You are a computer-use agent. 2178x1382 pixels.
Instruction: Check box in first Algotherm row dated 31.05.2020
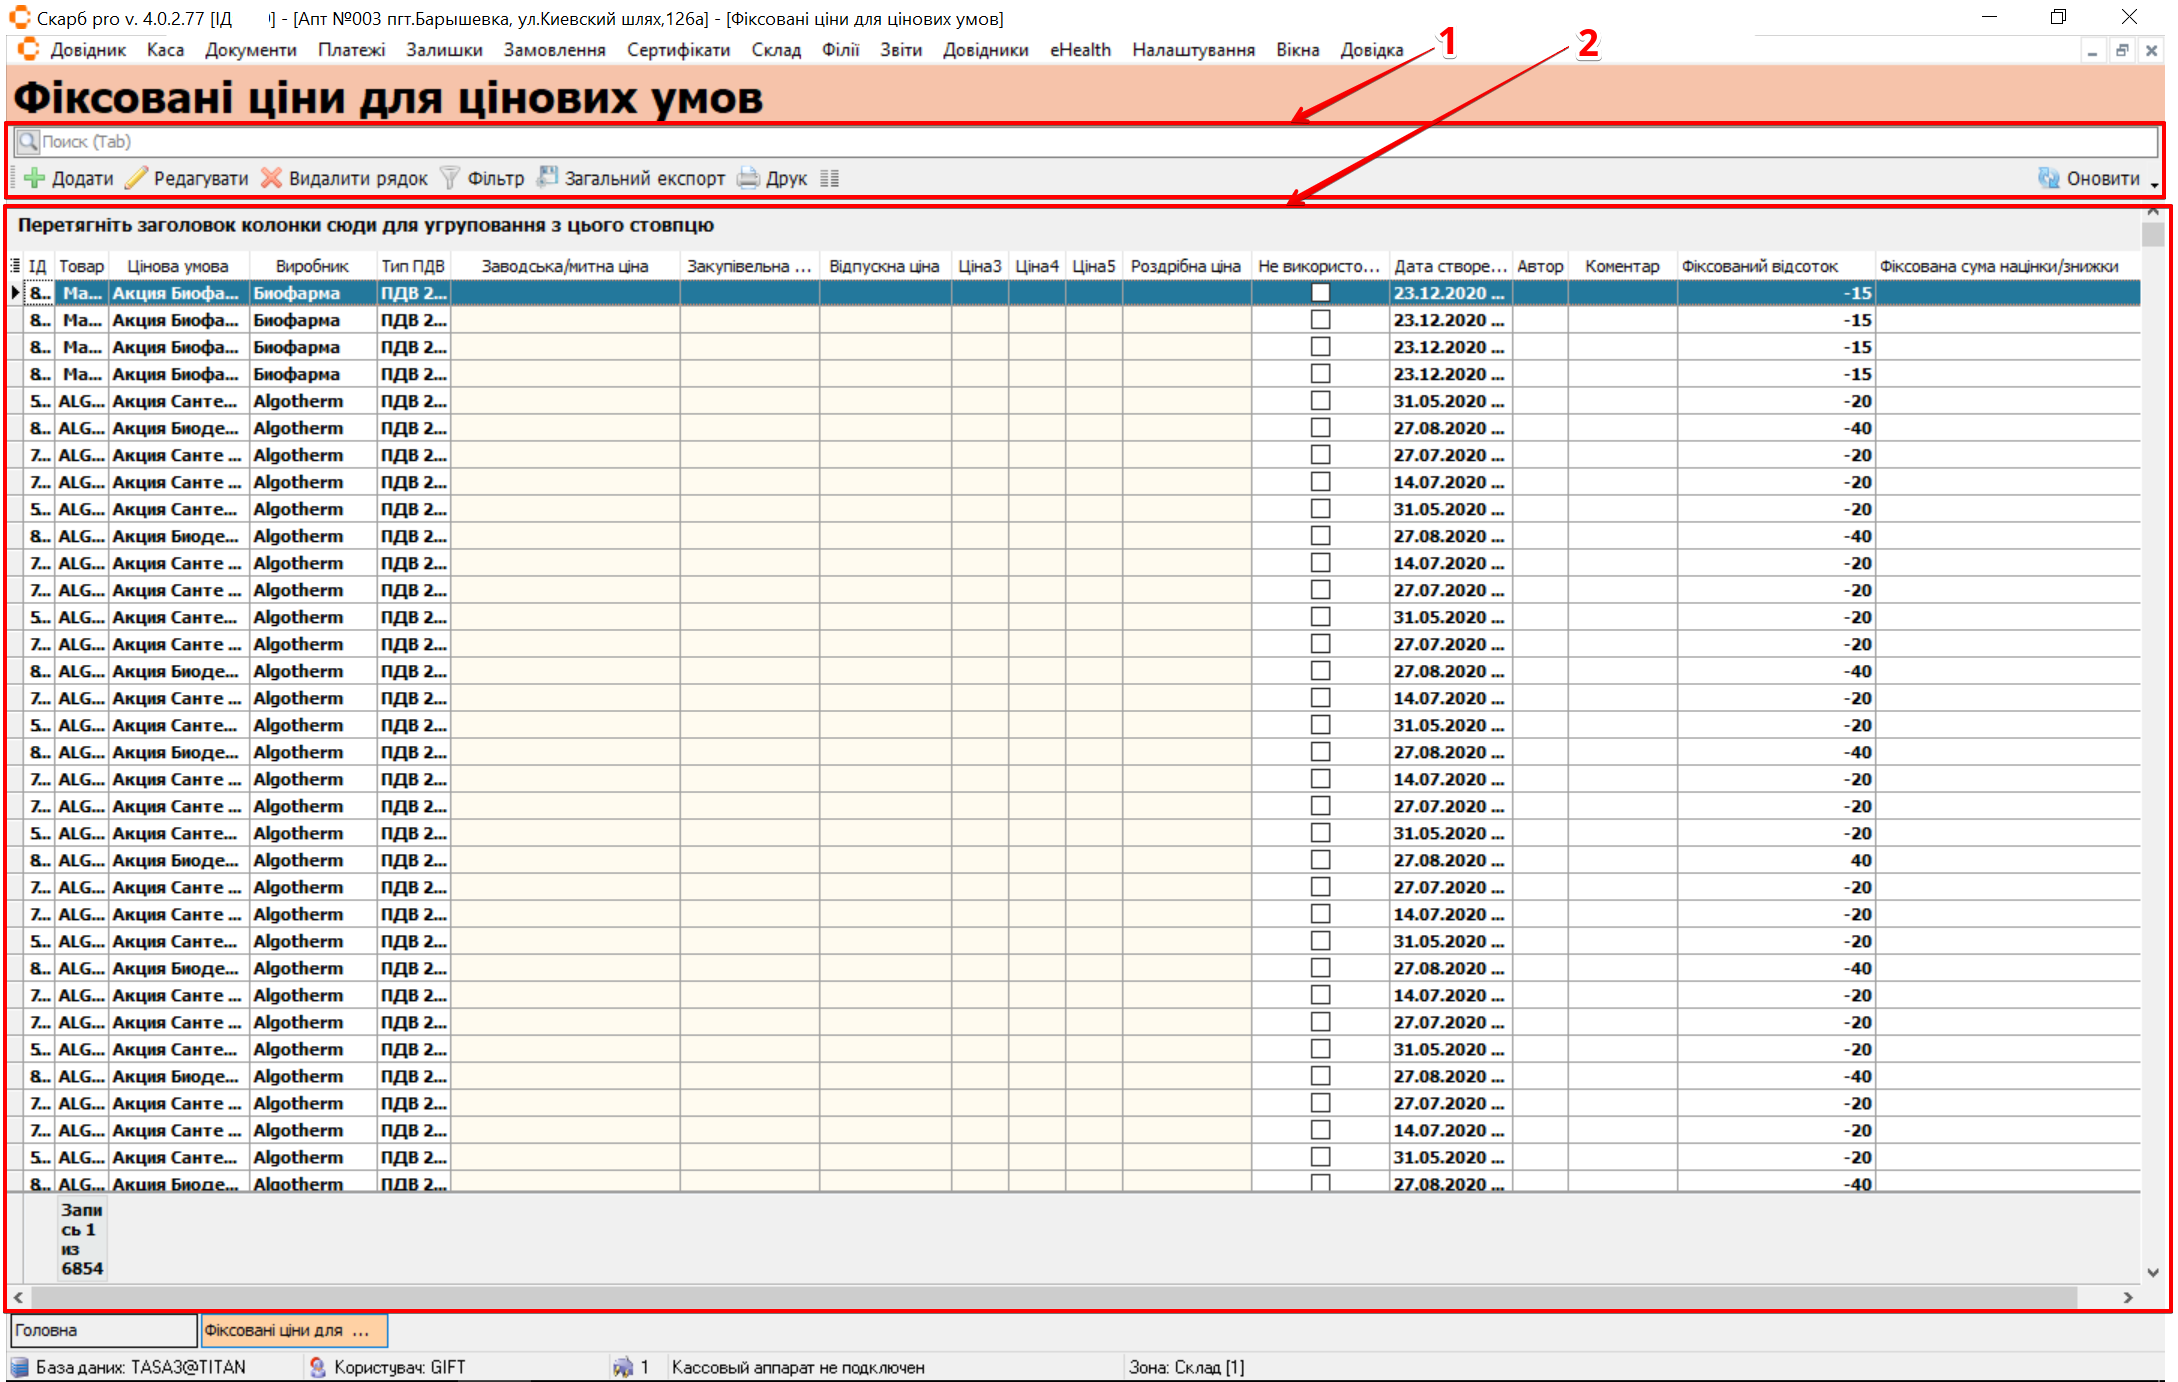pos(1320,401)
